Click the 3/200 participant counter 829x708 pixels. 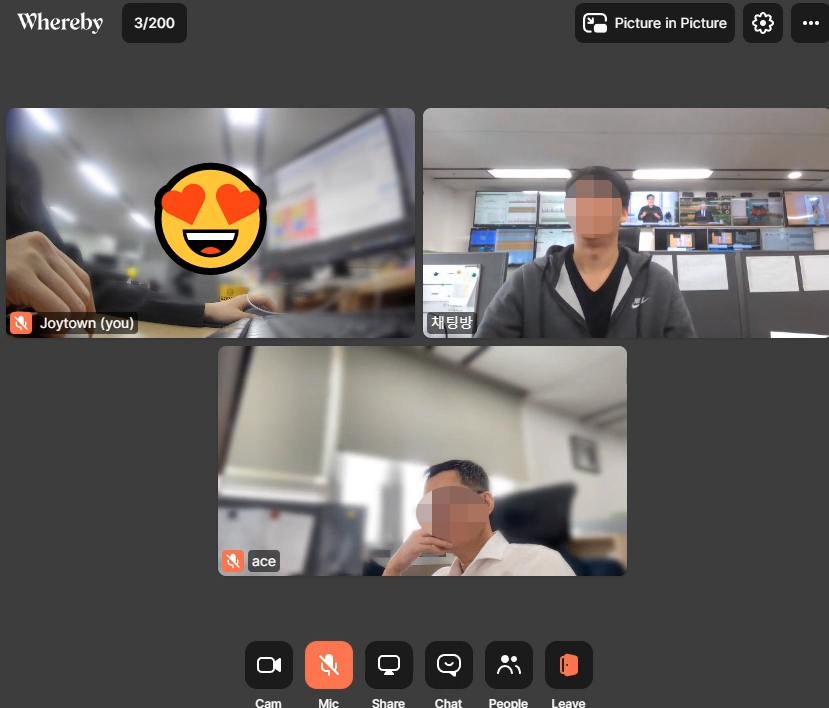pyautogui.click(x=154, y=23)
